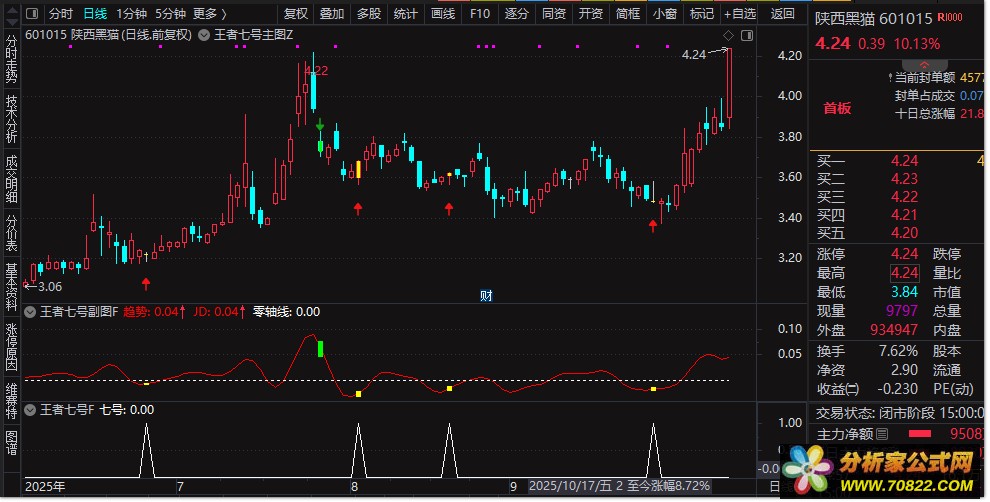Image resolution: width=990 pixels, height=502 pixels.
Task: Click the red buy arrow below August candle
Action: pos(358,208)
